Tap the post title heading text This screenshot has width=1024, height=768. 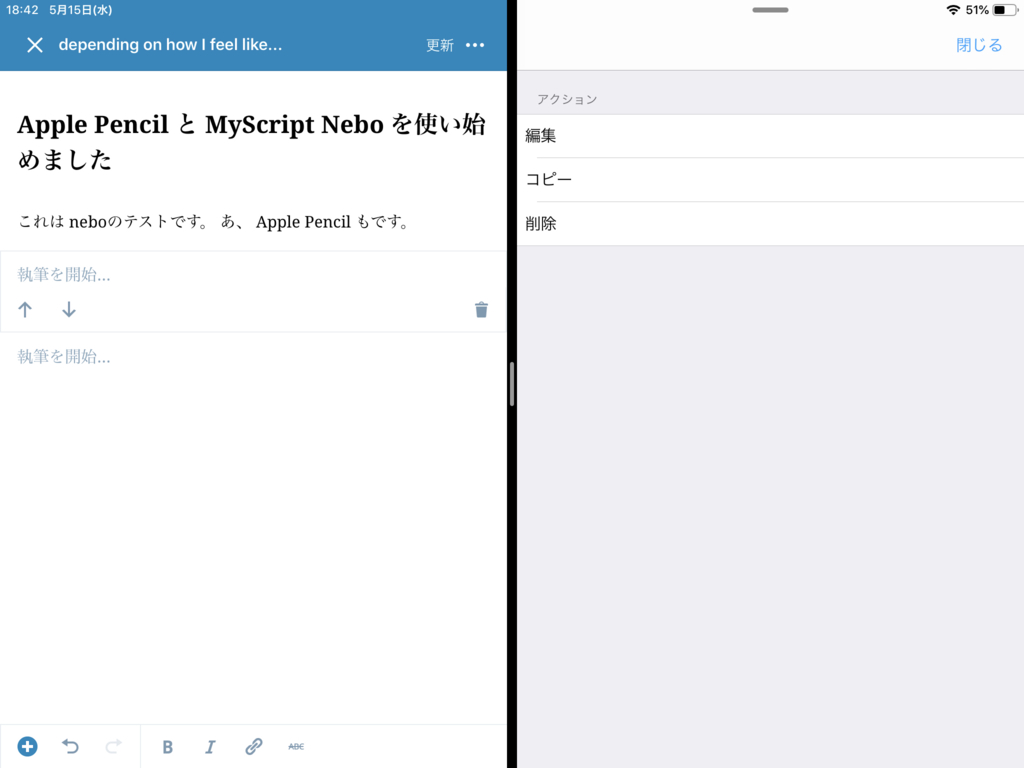click(x=251, y=142)
